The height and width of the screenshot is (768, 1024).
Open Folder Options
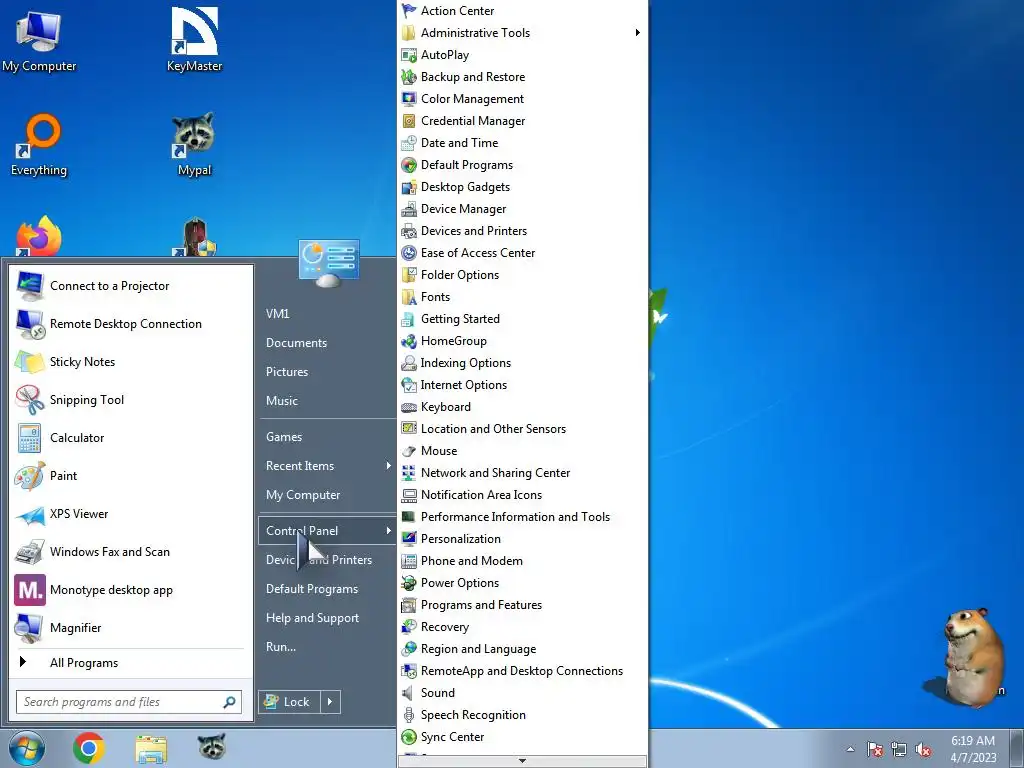coord(522,275)
